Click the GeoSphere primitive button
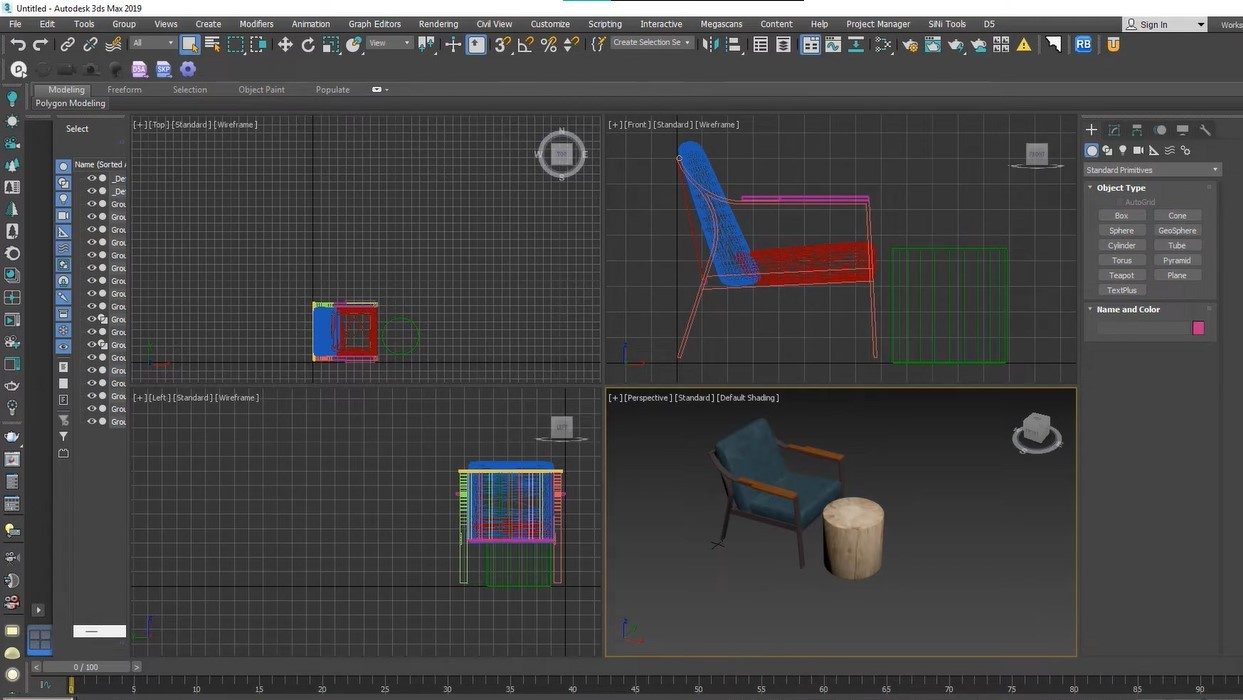 coord(1177,231)
